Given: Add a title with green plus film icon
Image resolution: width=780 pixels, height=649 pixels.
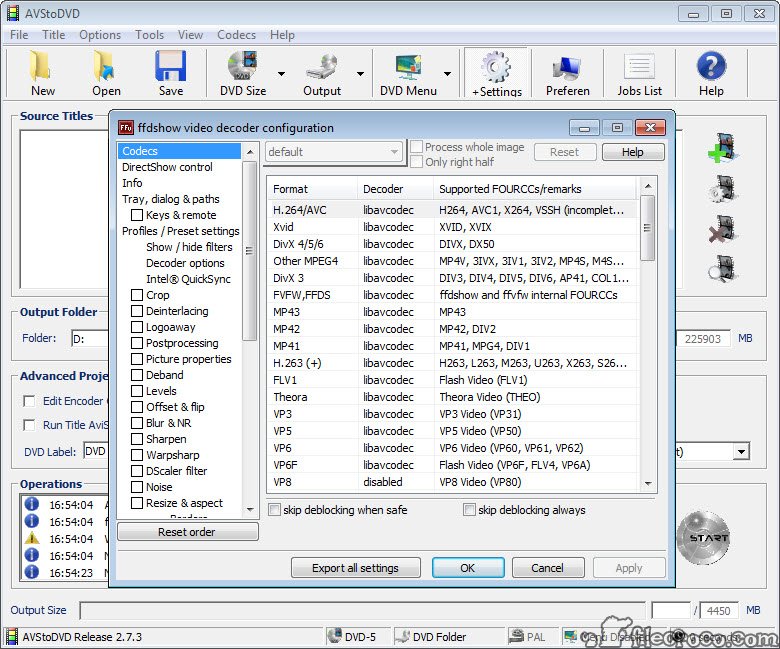Looking at the screenshot, I should coord(724,148).
